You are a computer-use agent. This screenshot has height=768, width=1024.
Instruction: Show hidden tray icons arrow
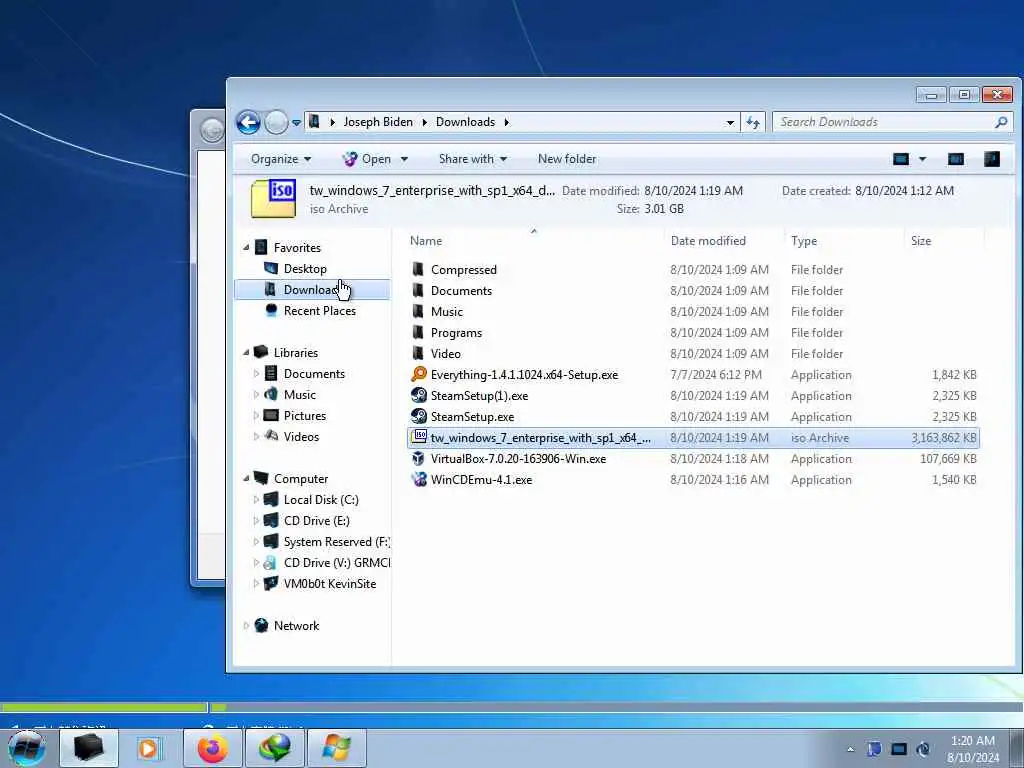(x=850, y=749)
